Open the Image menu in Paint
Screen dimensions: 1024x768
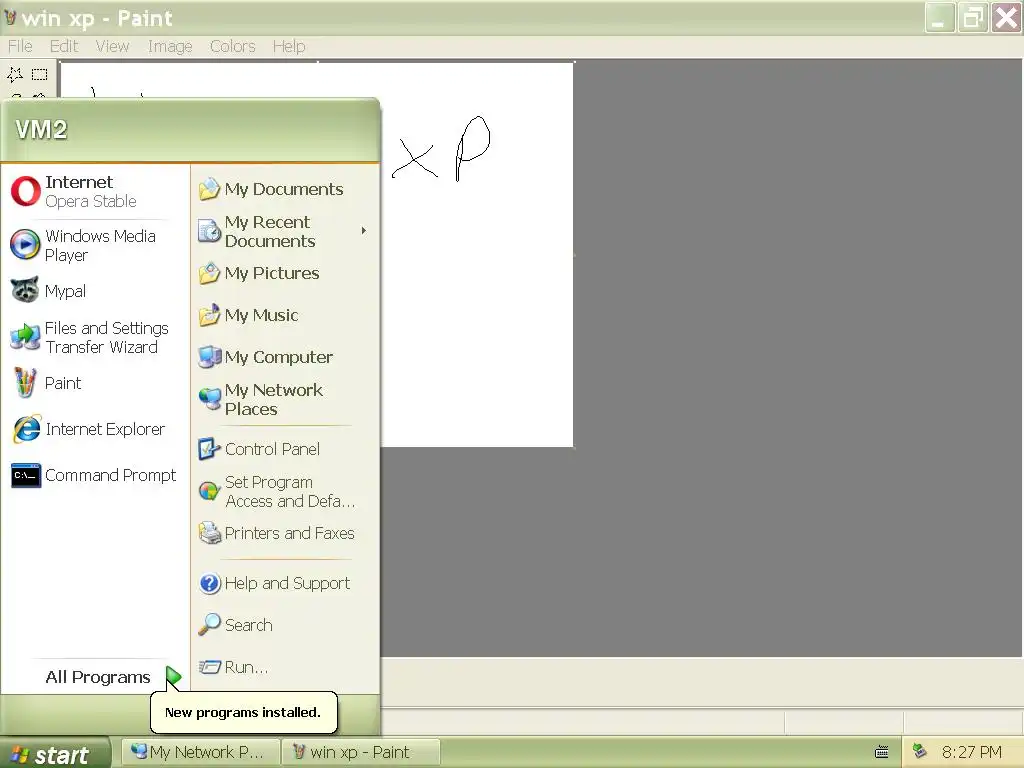coord(170,46)
